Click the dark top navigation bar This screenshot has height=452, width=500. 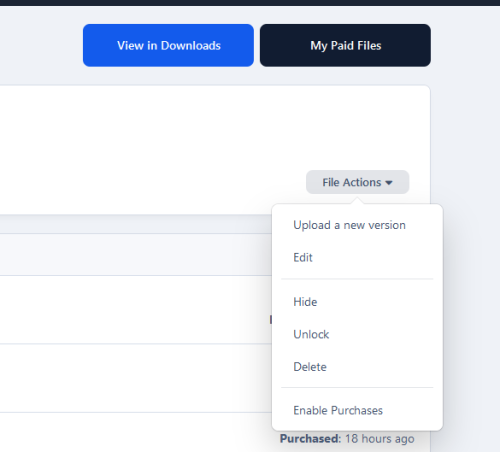(x=250, y=3)
